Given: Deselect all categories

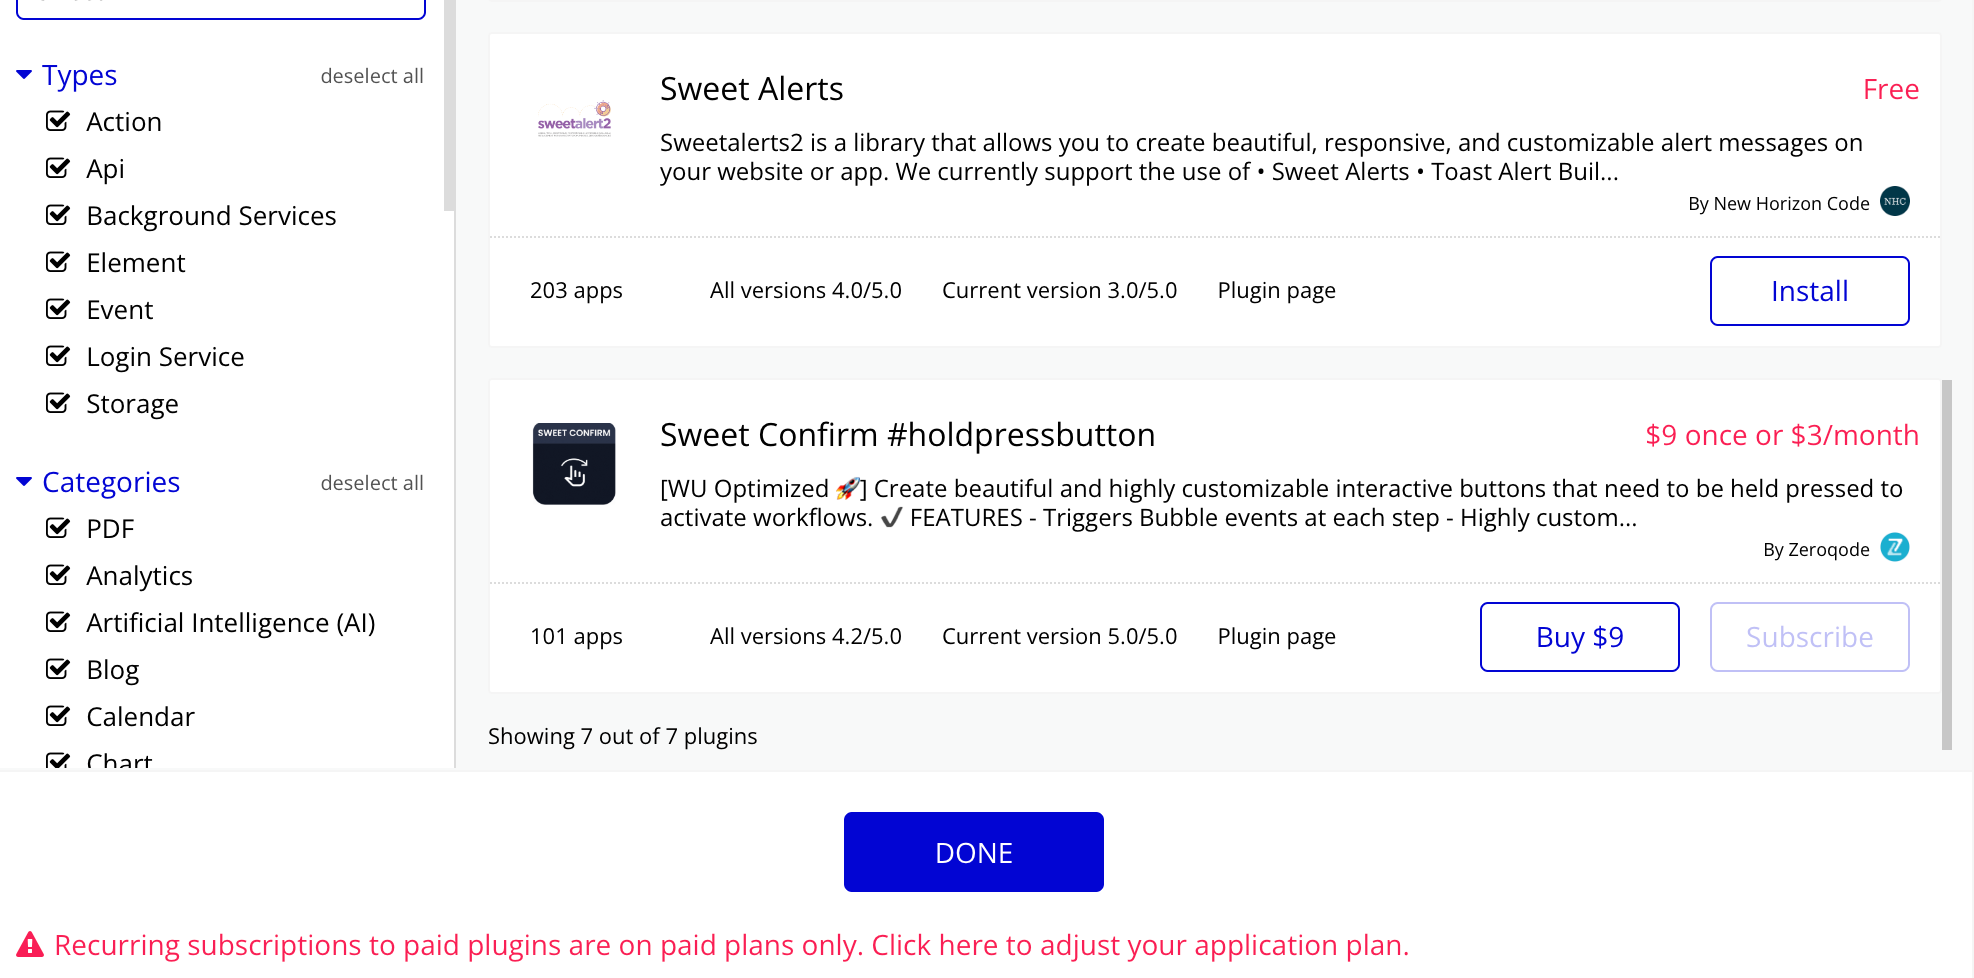Looking at the screenshot, I should point(372,483).
